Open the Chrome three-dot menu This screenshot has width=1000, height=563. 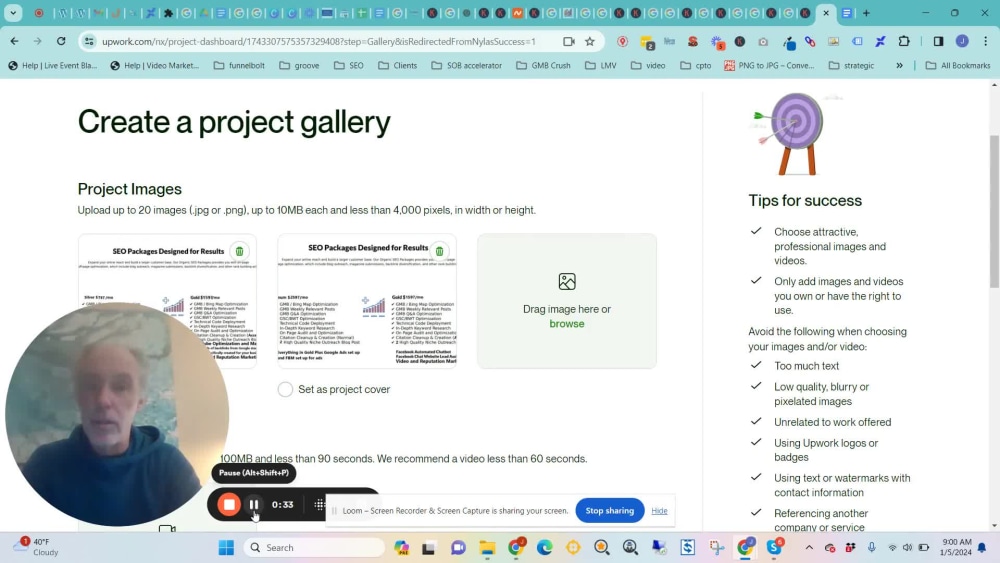[986, 41]
